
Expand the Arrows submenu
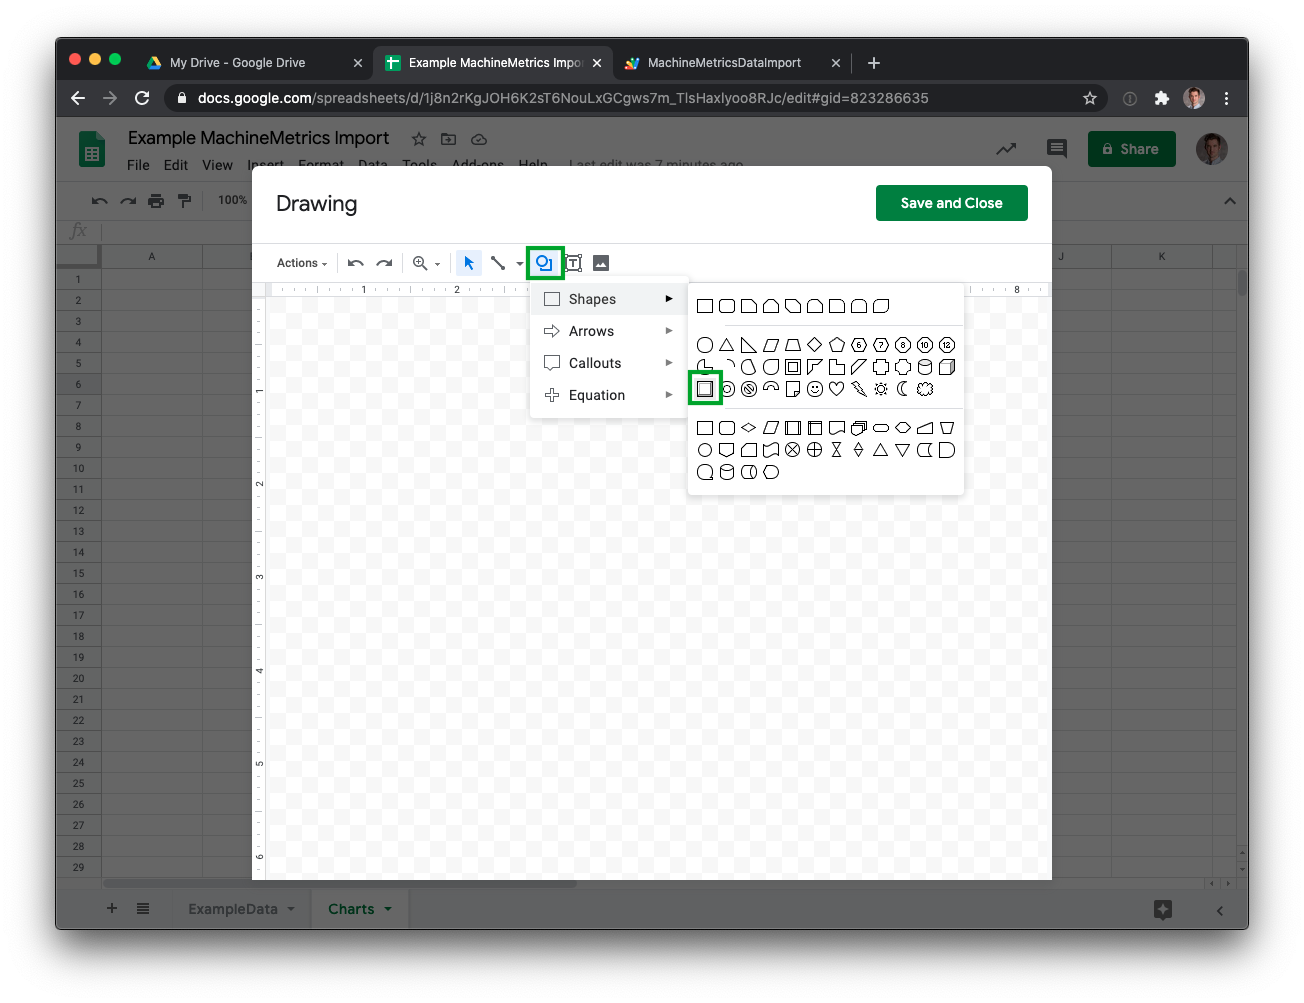point(608,331)
